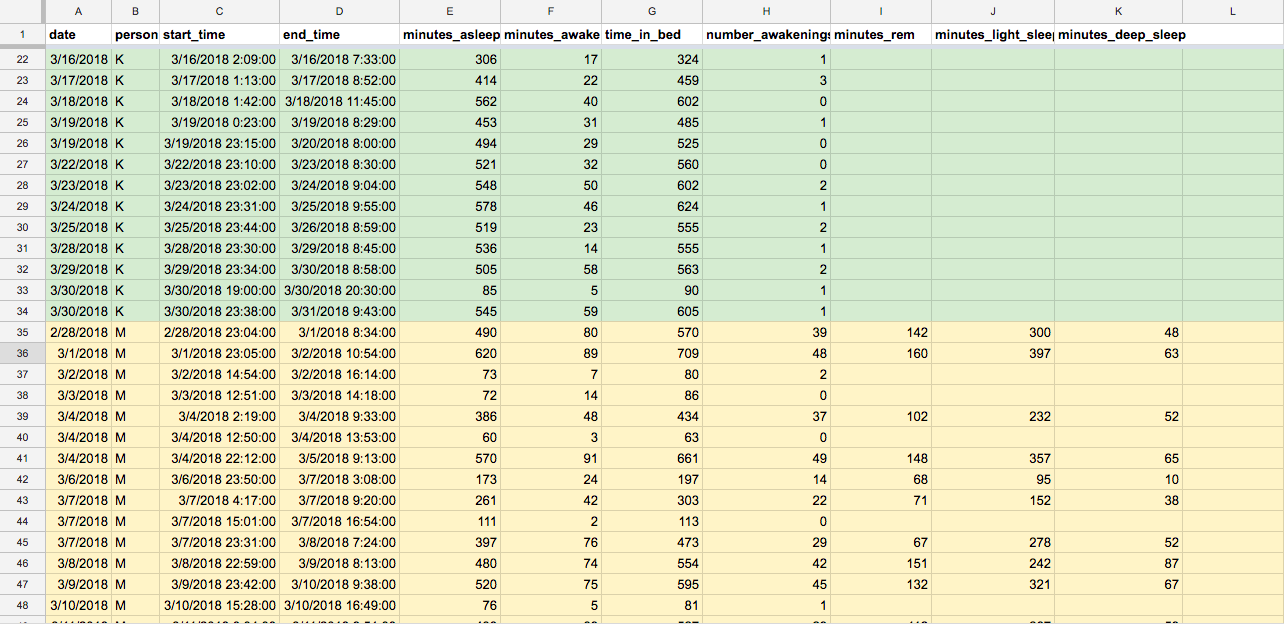Select minutes light sleep value 397
This screenshot has width=1284, height=624.
993,353
